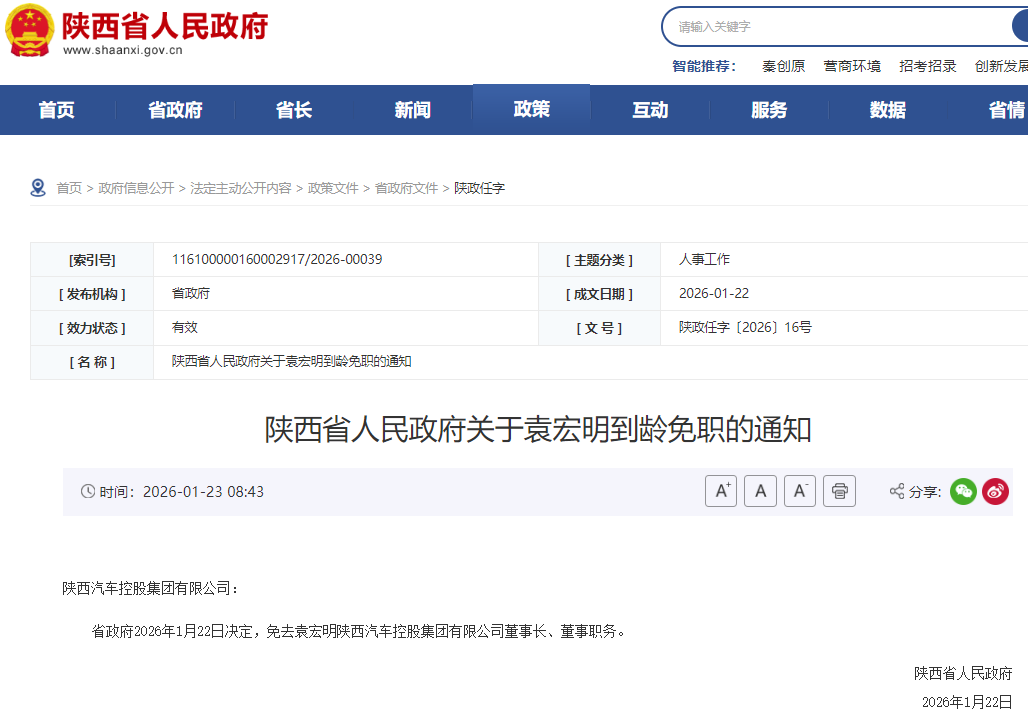Select the 数据 item in the navigation bar

[x=886, y=110]
